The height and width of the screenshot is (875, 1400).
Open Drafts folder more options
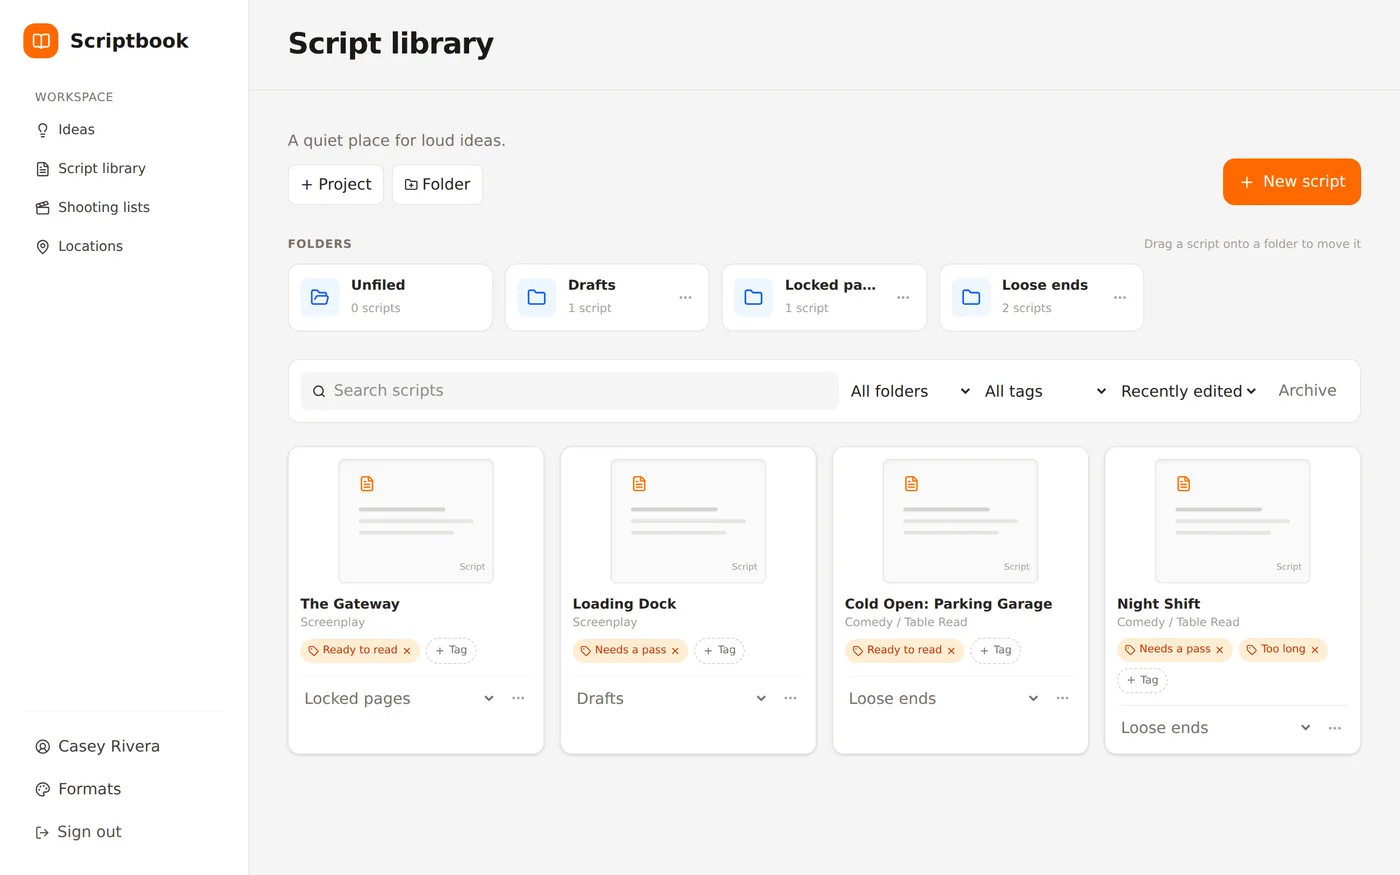pyautogui.click(x=685, y=297)
